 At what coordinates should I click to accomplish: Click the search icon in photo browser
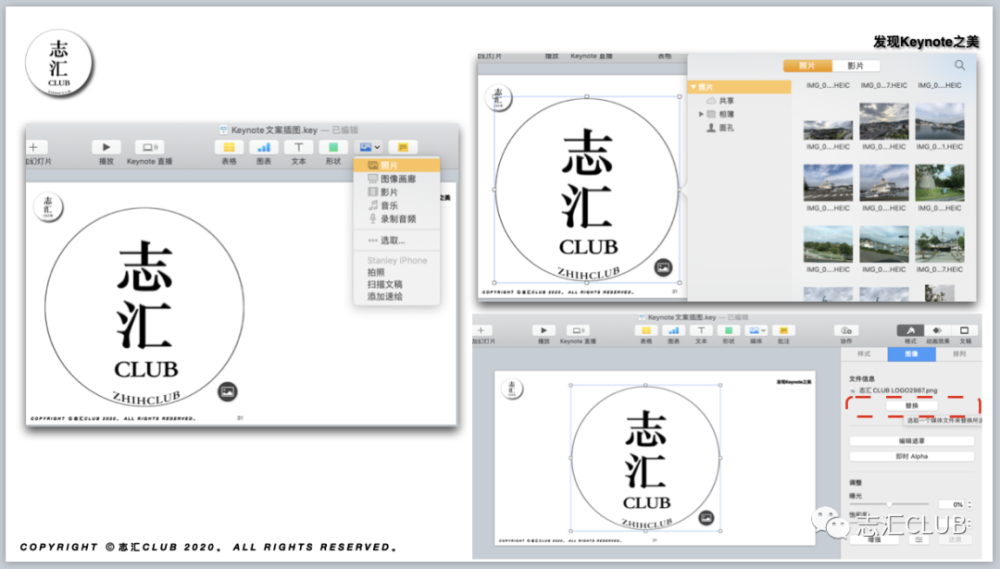point(959,65)
